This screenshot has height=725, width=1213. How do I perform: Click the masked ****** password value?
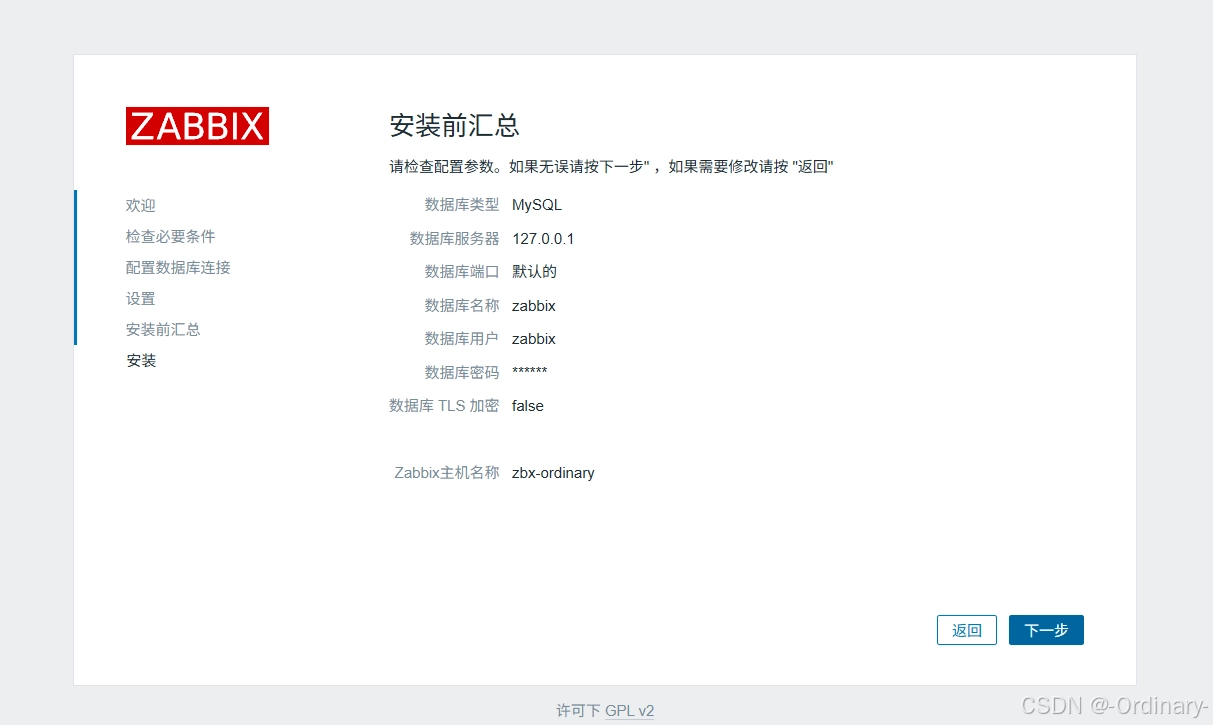point(530,372)
